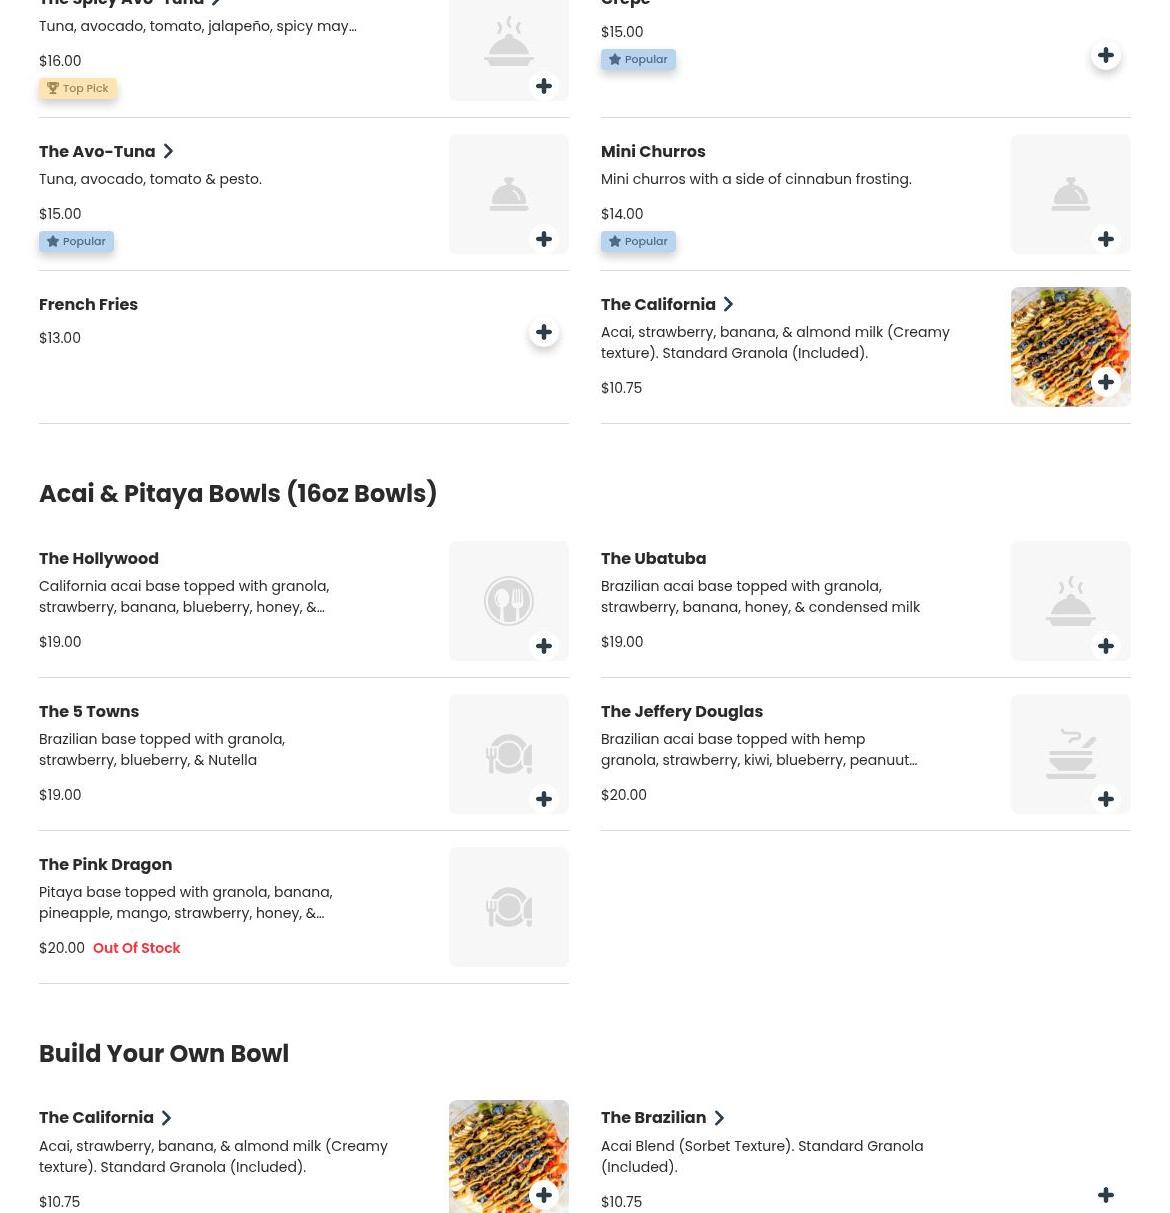Click The Ubatuba placeholder image
This screenshot has height=1213, width=1170.
pos(1070,600)
